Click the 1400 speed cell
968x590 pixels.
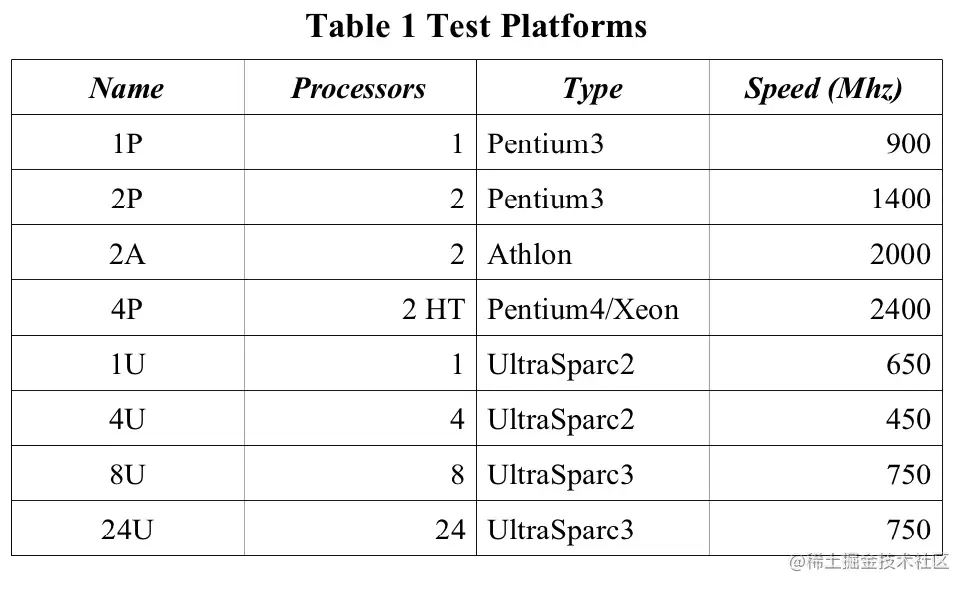900,199
